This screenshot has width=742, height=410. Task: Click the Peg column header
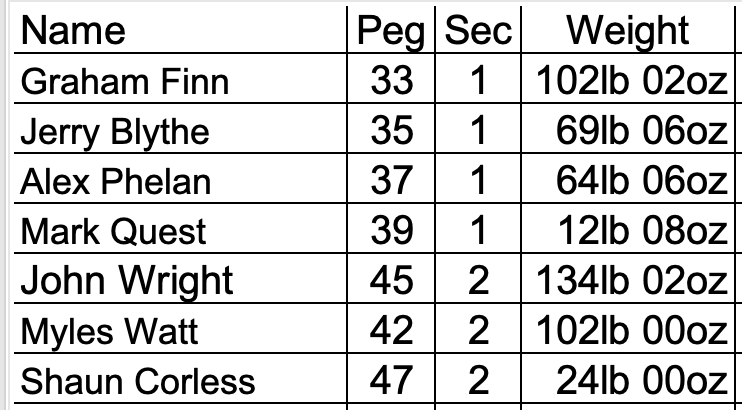pyautogui.click(x=391, y=29)
